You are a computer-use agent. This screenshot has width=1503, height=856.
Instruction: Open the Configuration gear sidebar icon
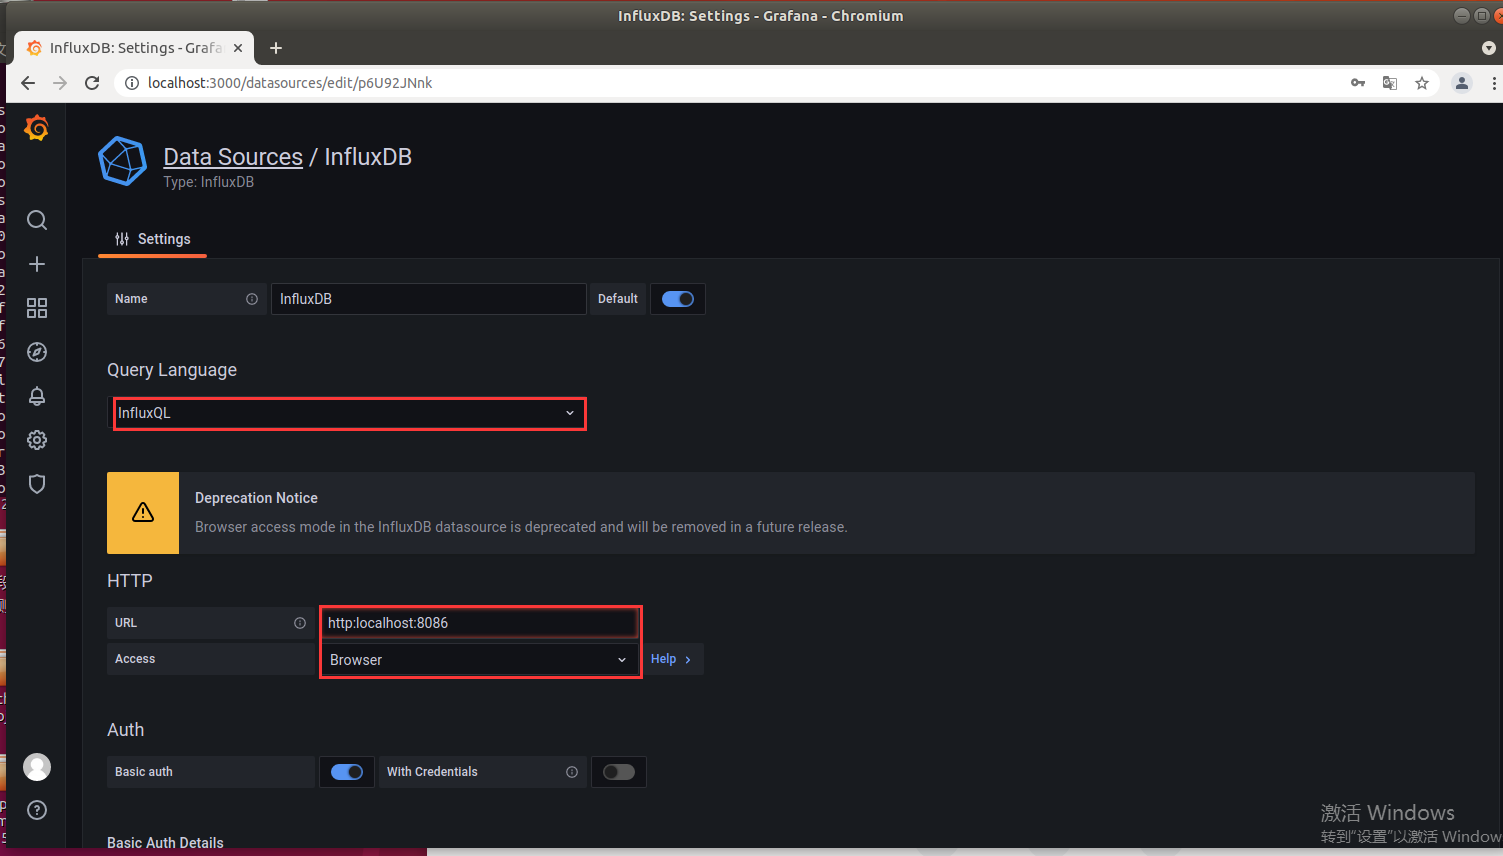(37, 440)
